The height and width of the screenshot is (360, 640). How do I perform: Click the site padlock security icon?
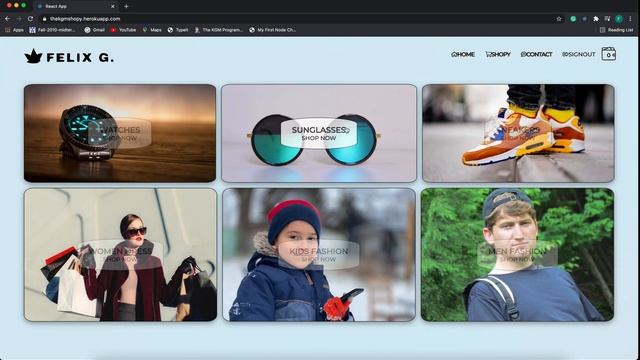coord(44,19)
